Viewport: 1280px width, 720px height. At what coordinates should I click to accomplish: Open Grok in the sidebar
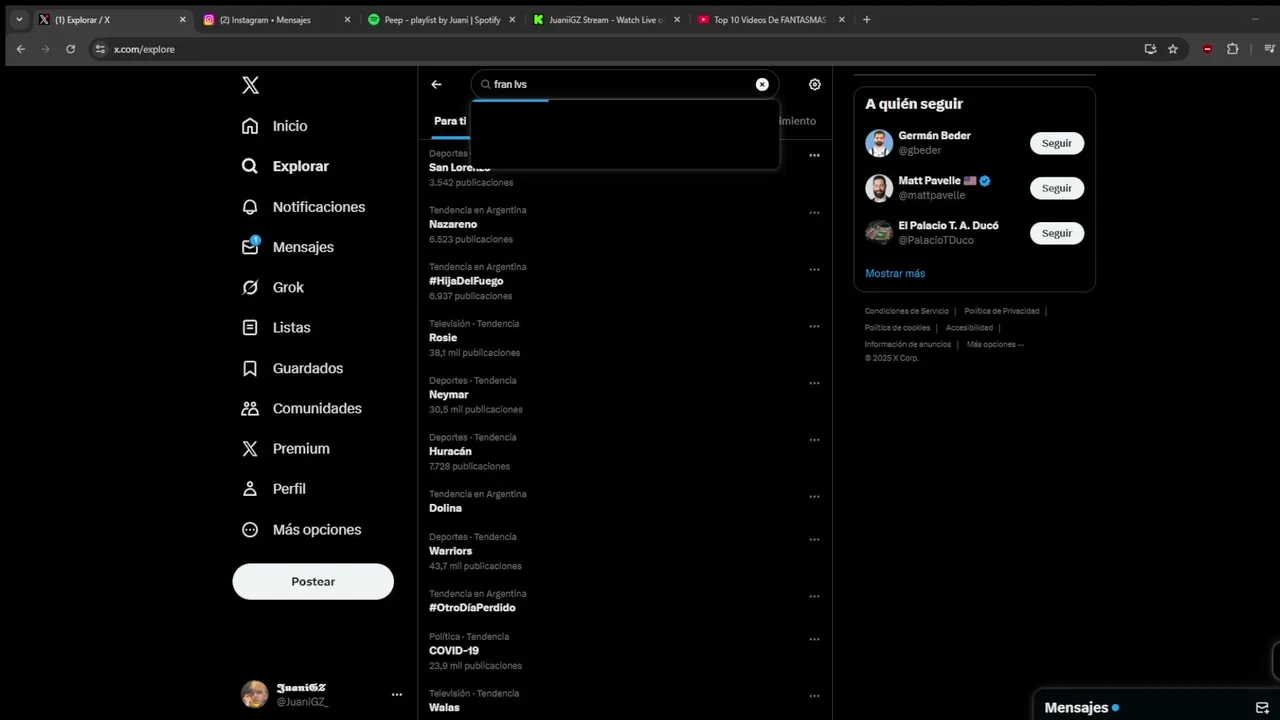click(x=273, y=287)
